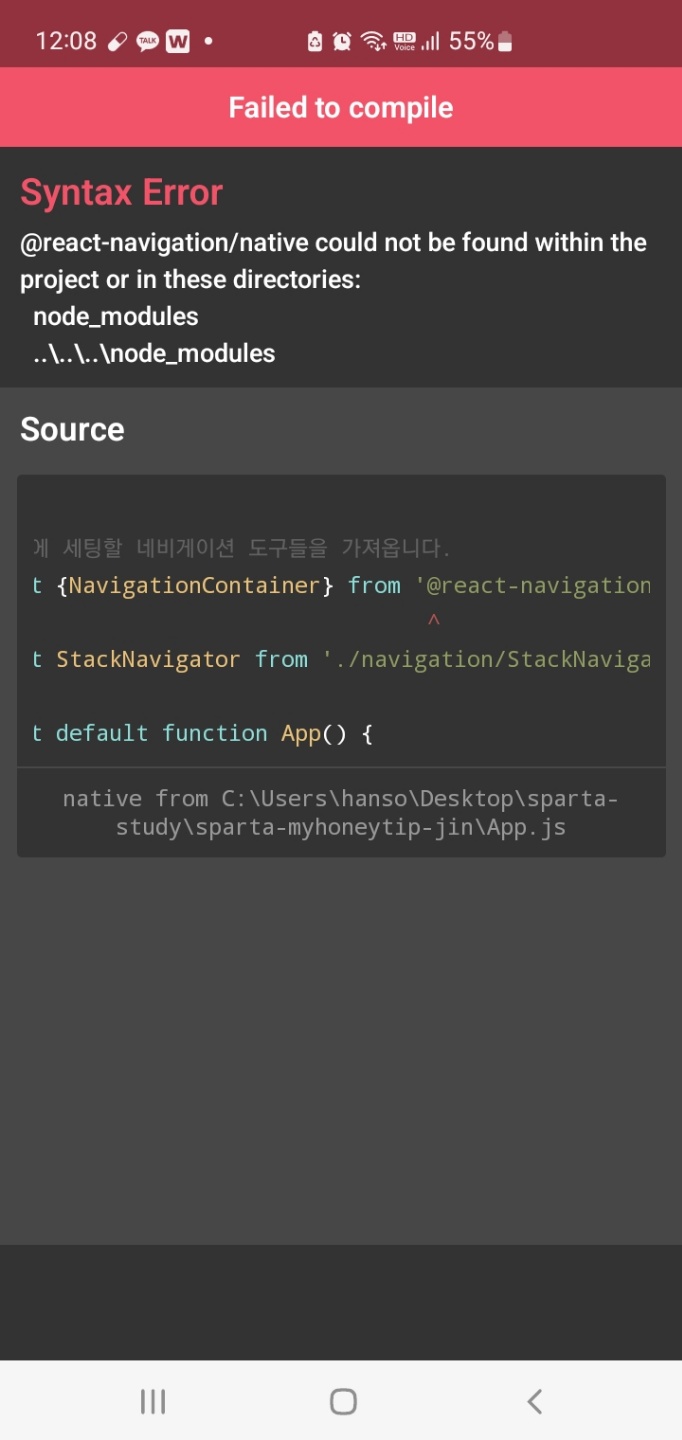This screenshot has width=682, height=1440.
Task: Tap the Korean comment line in source
Action: pos(241,548)
